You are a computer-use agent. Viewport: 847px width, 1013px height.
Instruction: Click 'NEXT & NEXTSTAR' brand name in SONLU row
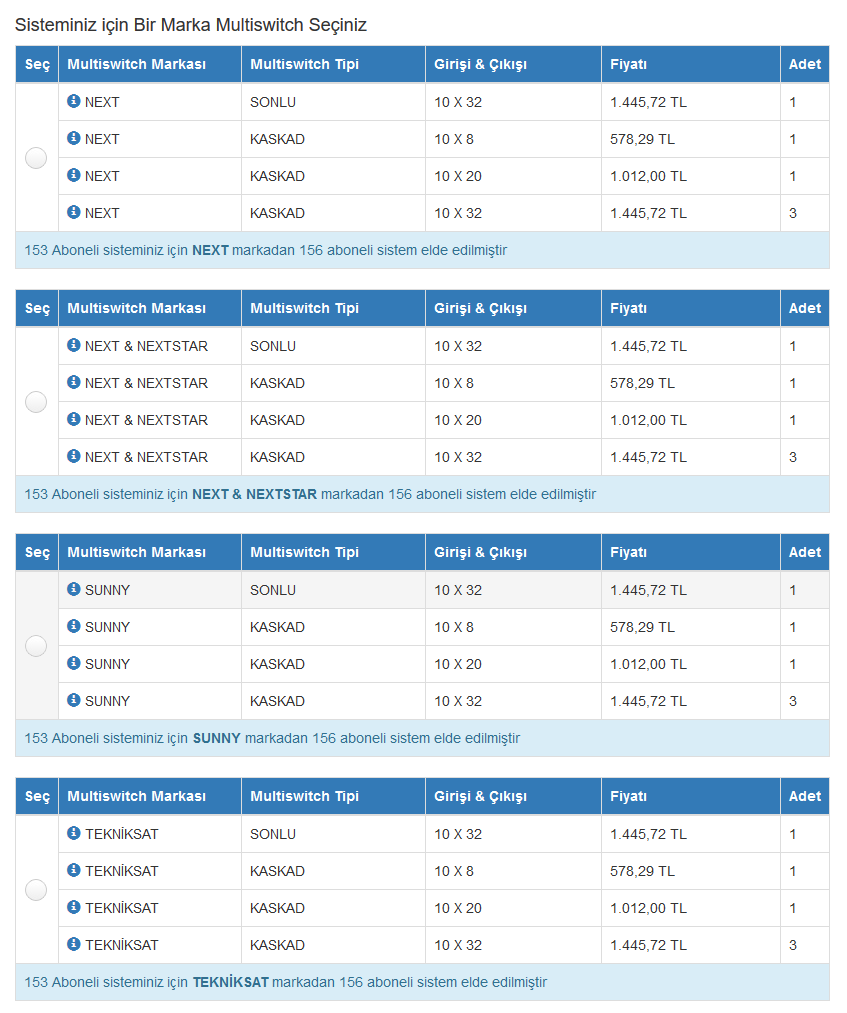point(147,346)
